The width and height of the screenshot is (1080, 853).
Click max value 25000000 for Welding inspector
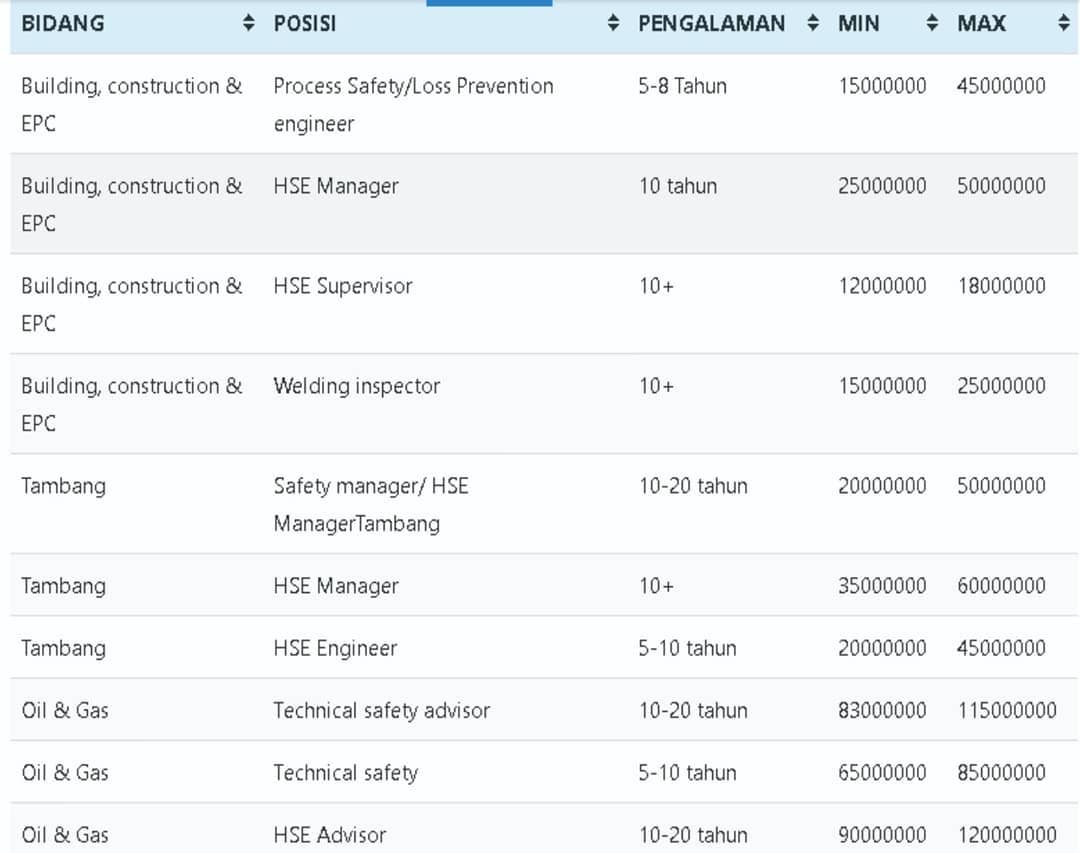[1001, 386]
